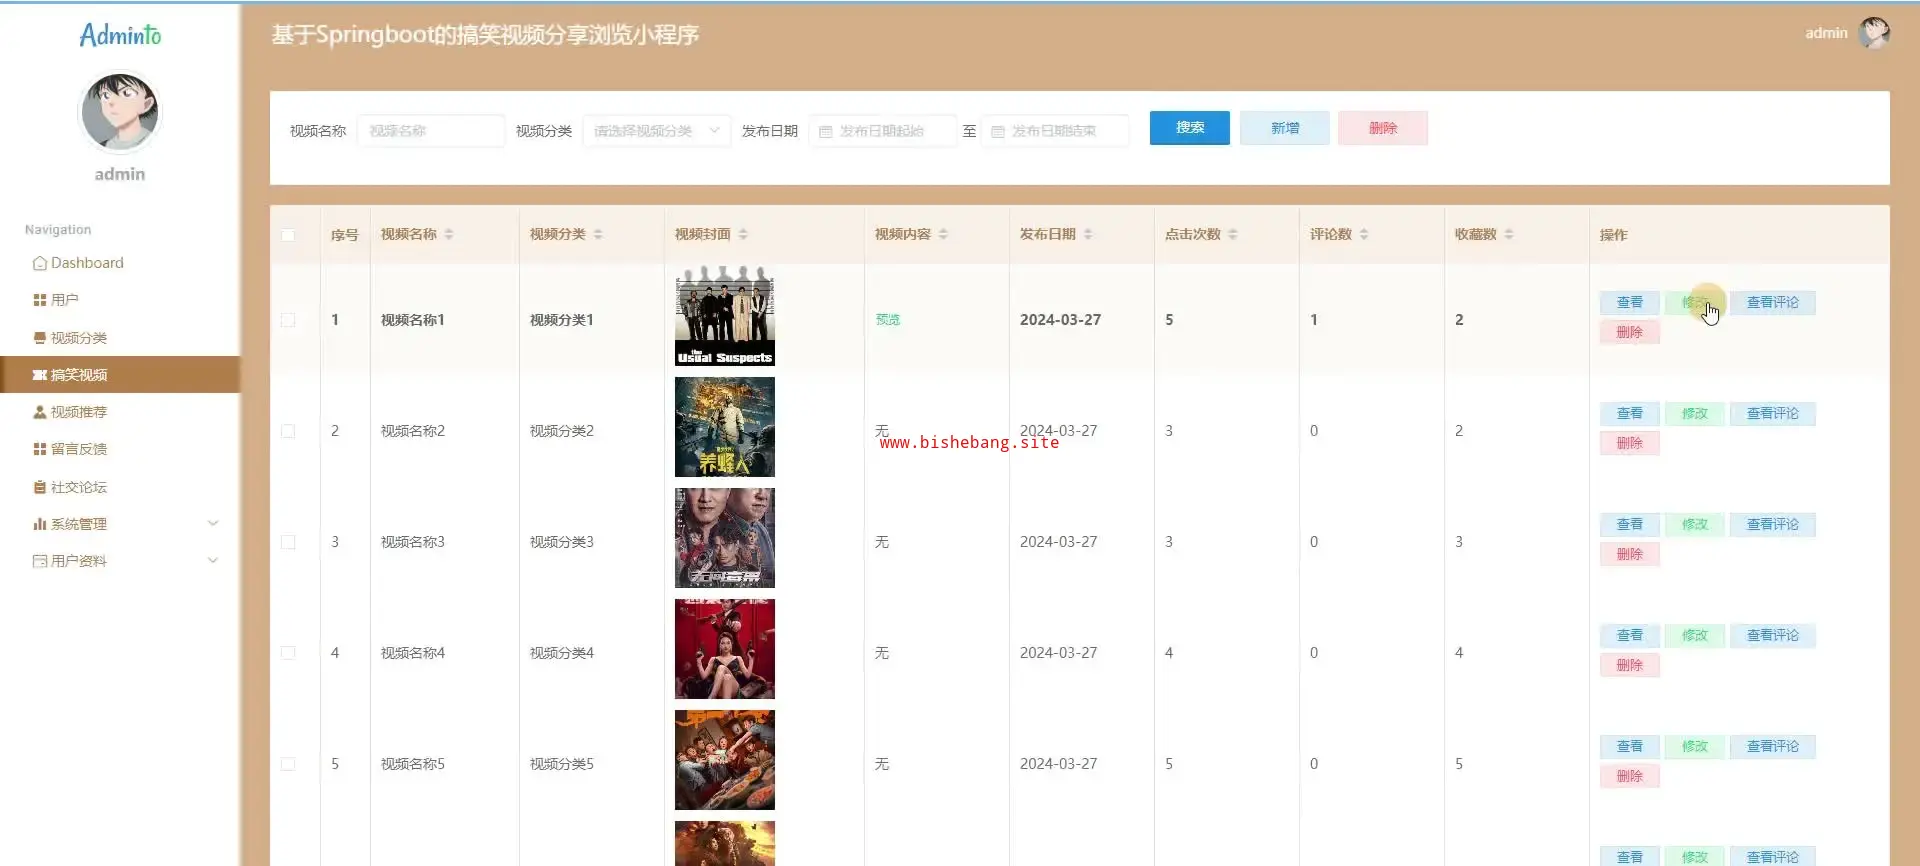This screenshot has height=866, width=1920.
Task: Click 查看 for 视频名称3
Action: coord(1630,525)
